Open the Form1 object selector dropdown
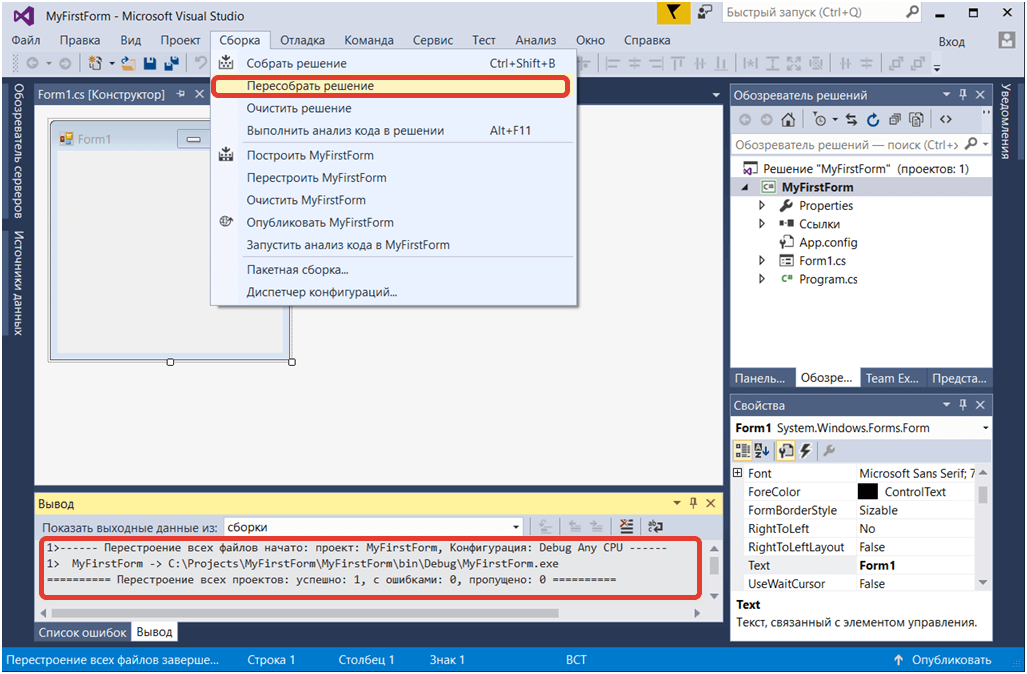This screenshot has width=1027, height=674. (x=985, y=428)
